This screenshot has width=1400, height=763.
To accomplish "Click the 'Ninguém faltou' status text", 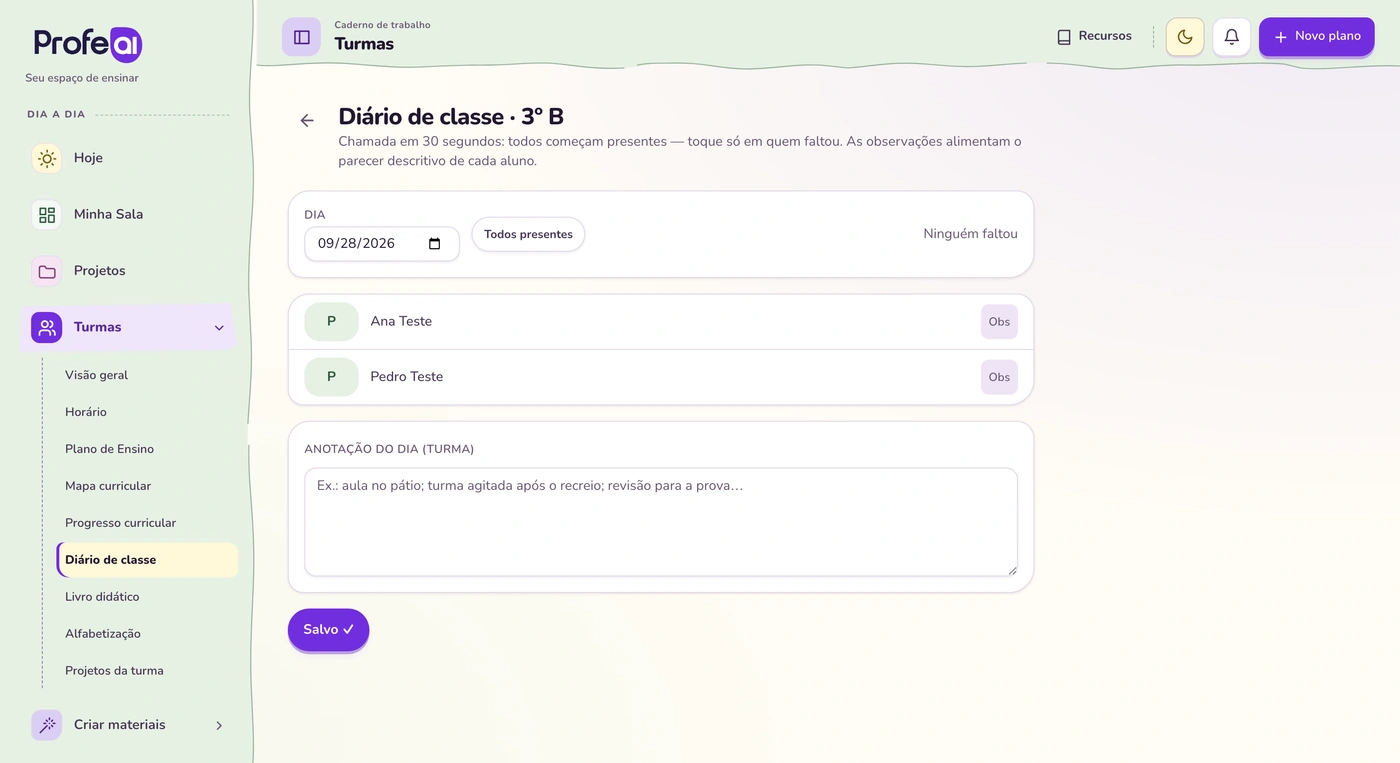I will point(970,234).
